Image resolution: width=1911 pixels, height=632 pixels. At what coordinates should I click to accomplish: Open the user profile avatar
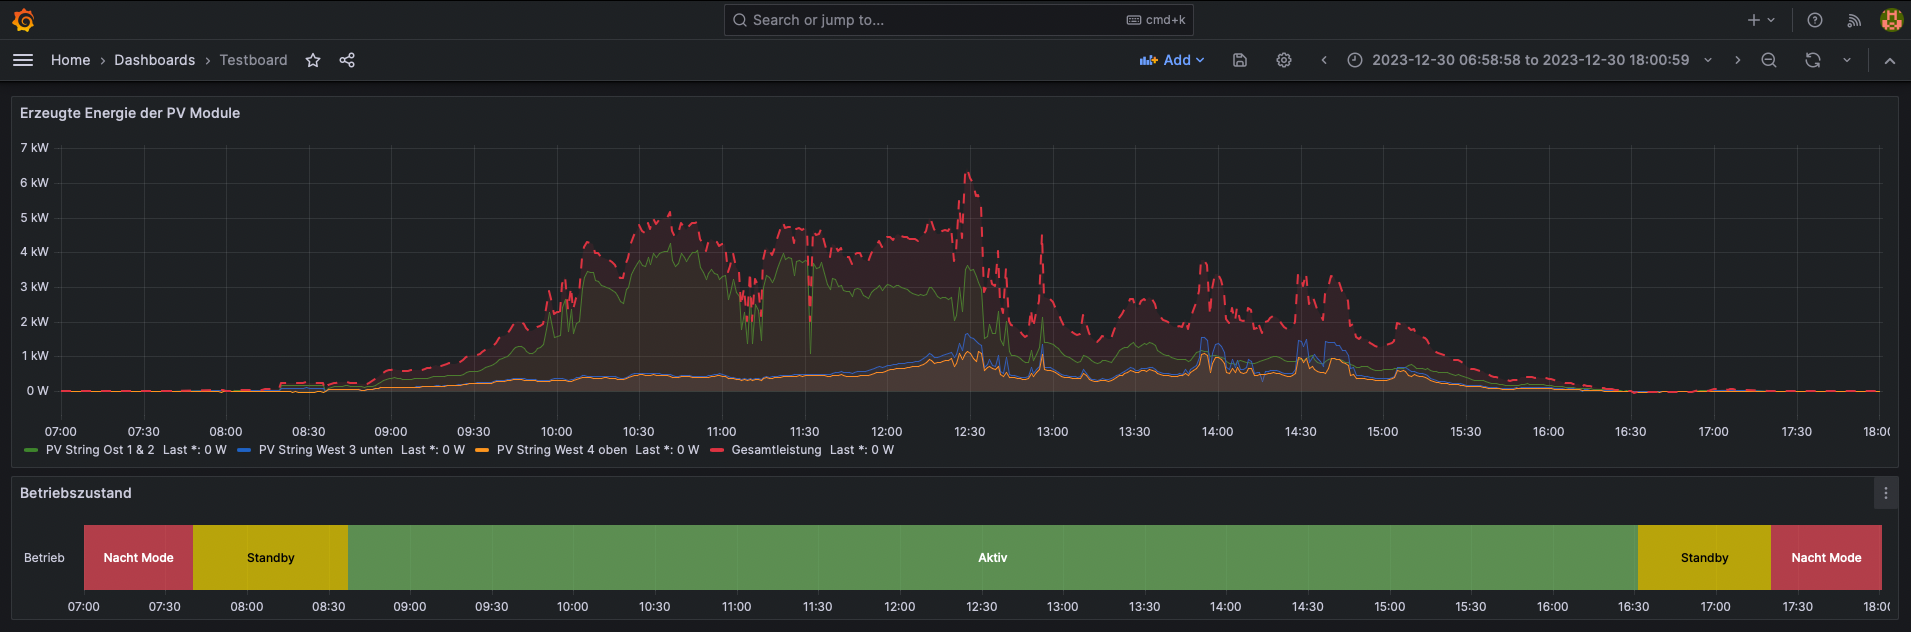click(1891, 20)
